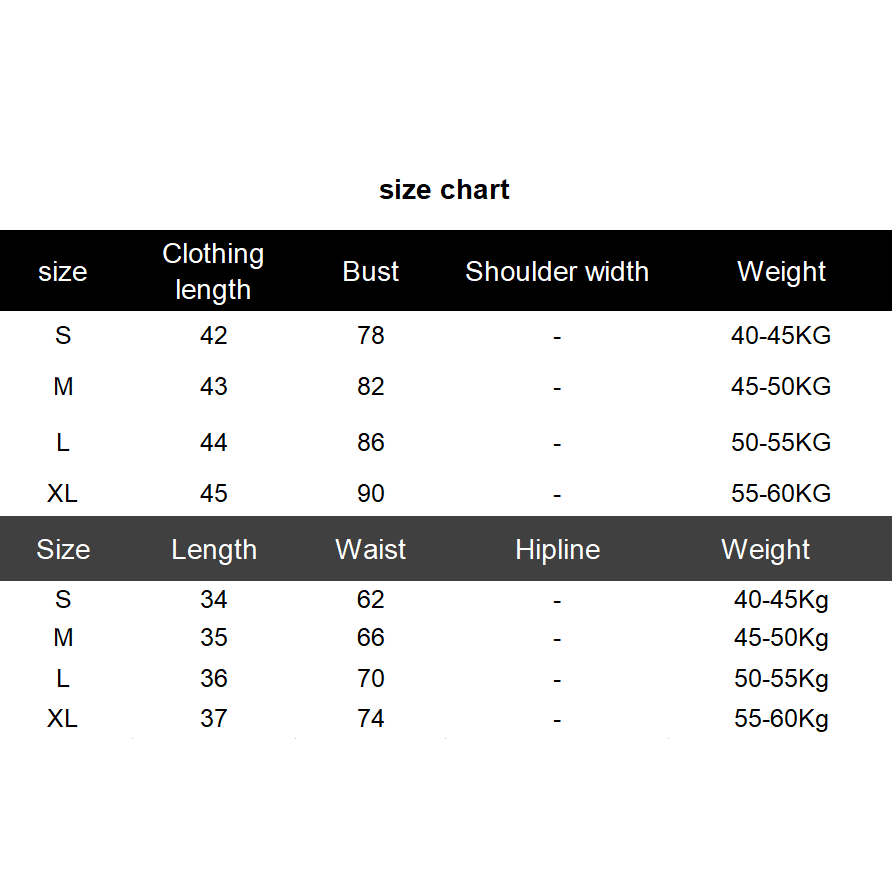The width and height of the screenshot is (892, 892).
Task: Select the waist value 74
Action: click(x=371, y=718)
